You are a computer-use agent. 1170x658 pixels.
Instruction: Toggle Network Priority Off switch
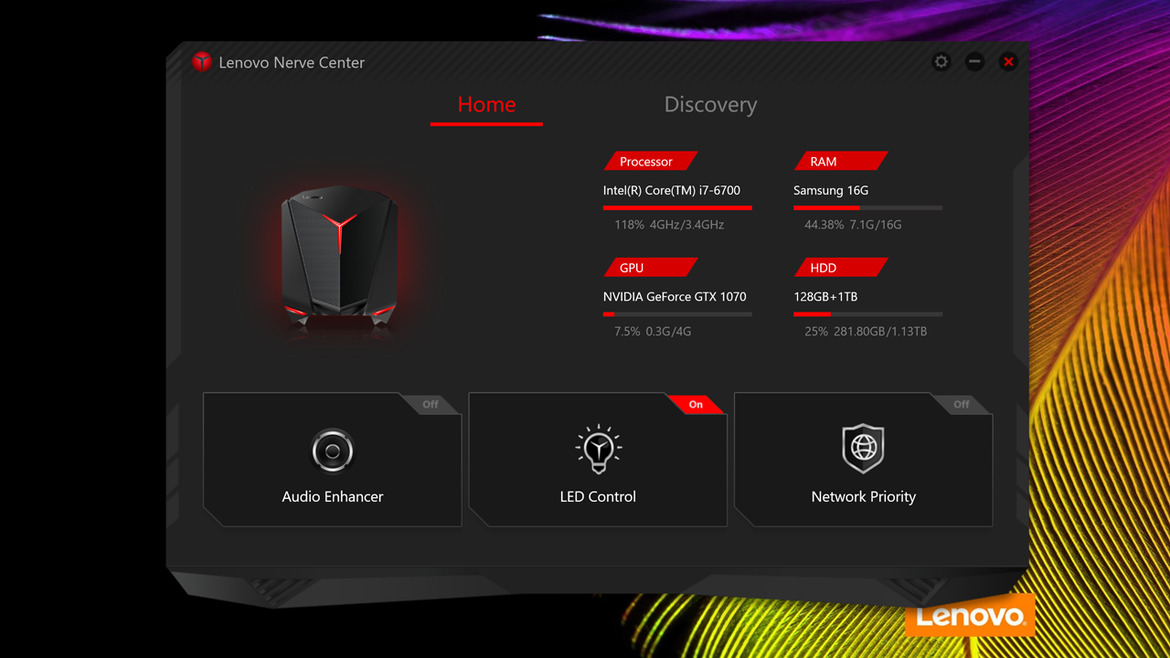pyautogui.click(x=961, y=404)
